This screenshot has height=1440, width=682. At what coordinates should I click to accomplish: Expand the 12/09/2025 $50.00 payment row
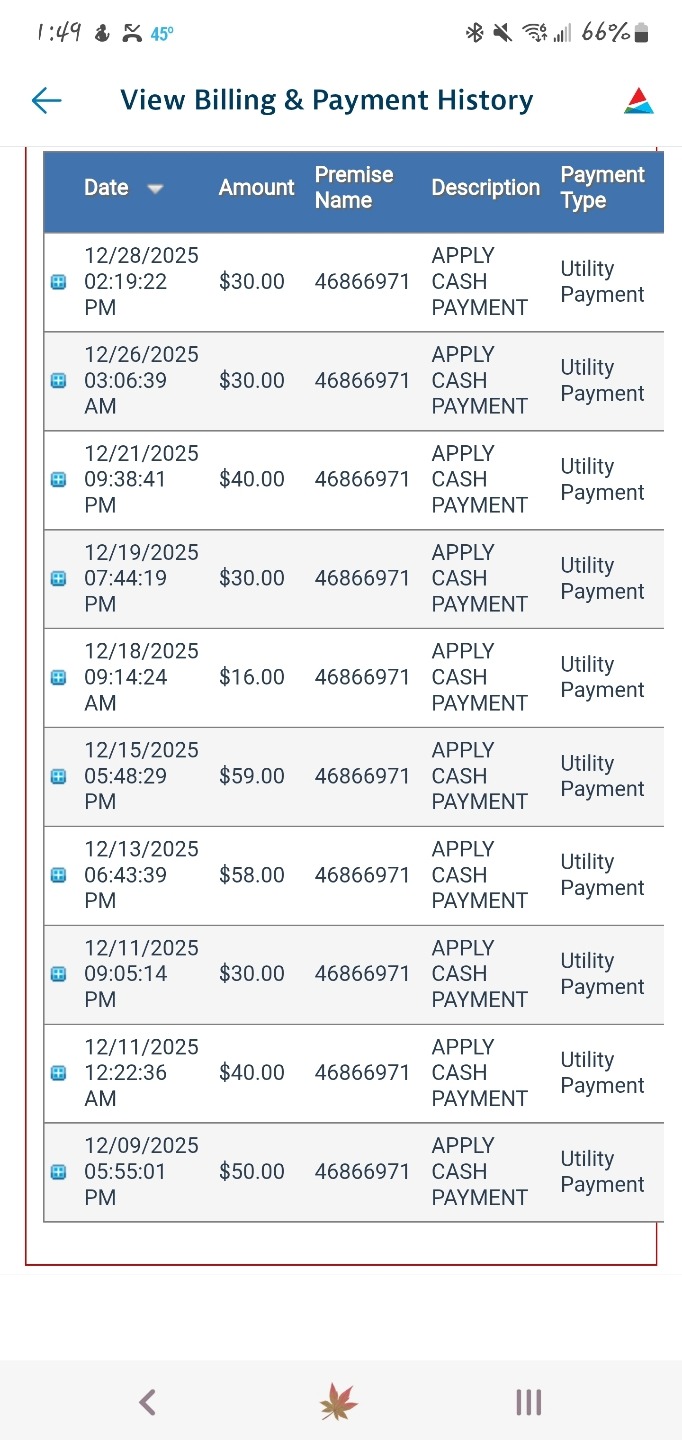pyautogui.click(x=58, y=1172)
